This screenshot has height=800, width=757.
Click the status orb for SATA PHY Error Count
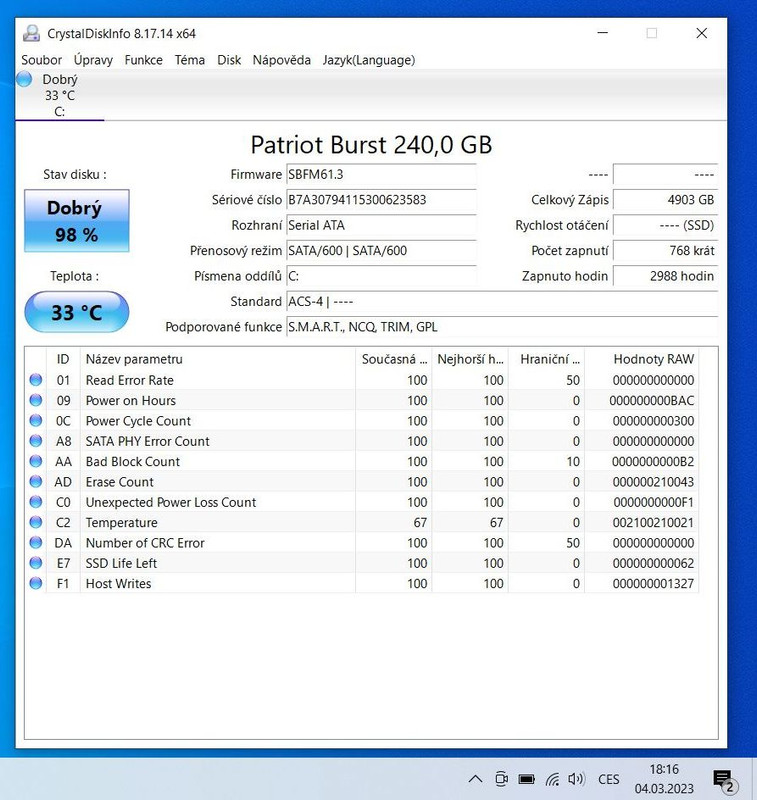[36, 441]
